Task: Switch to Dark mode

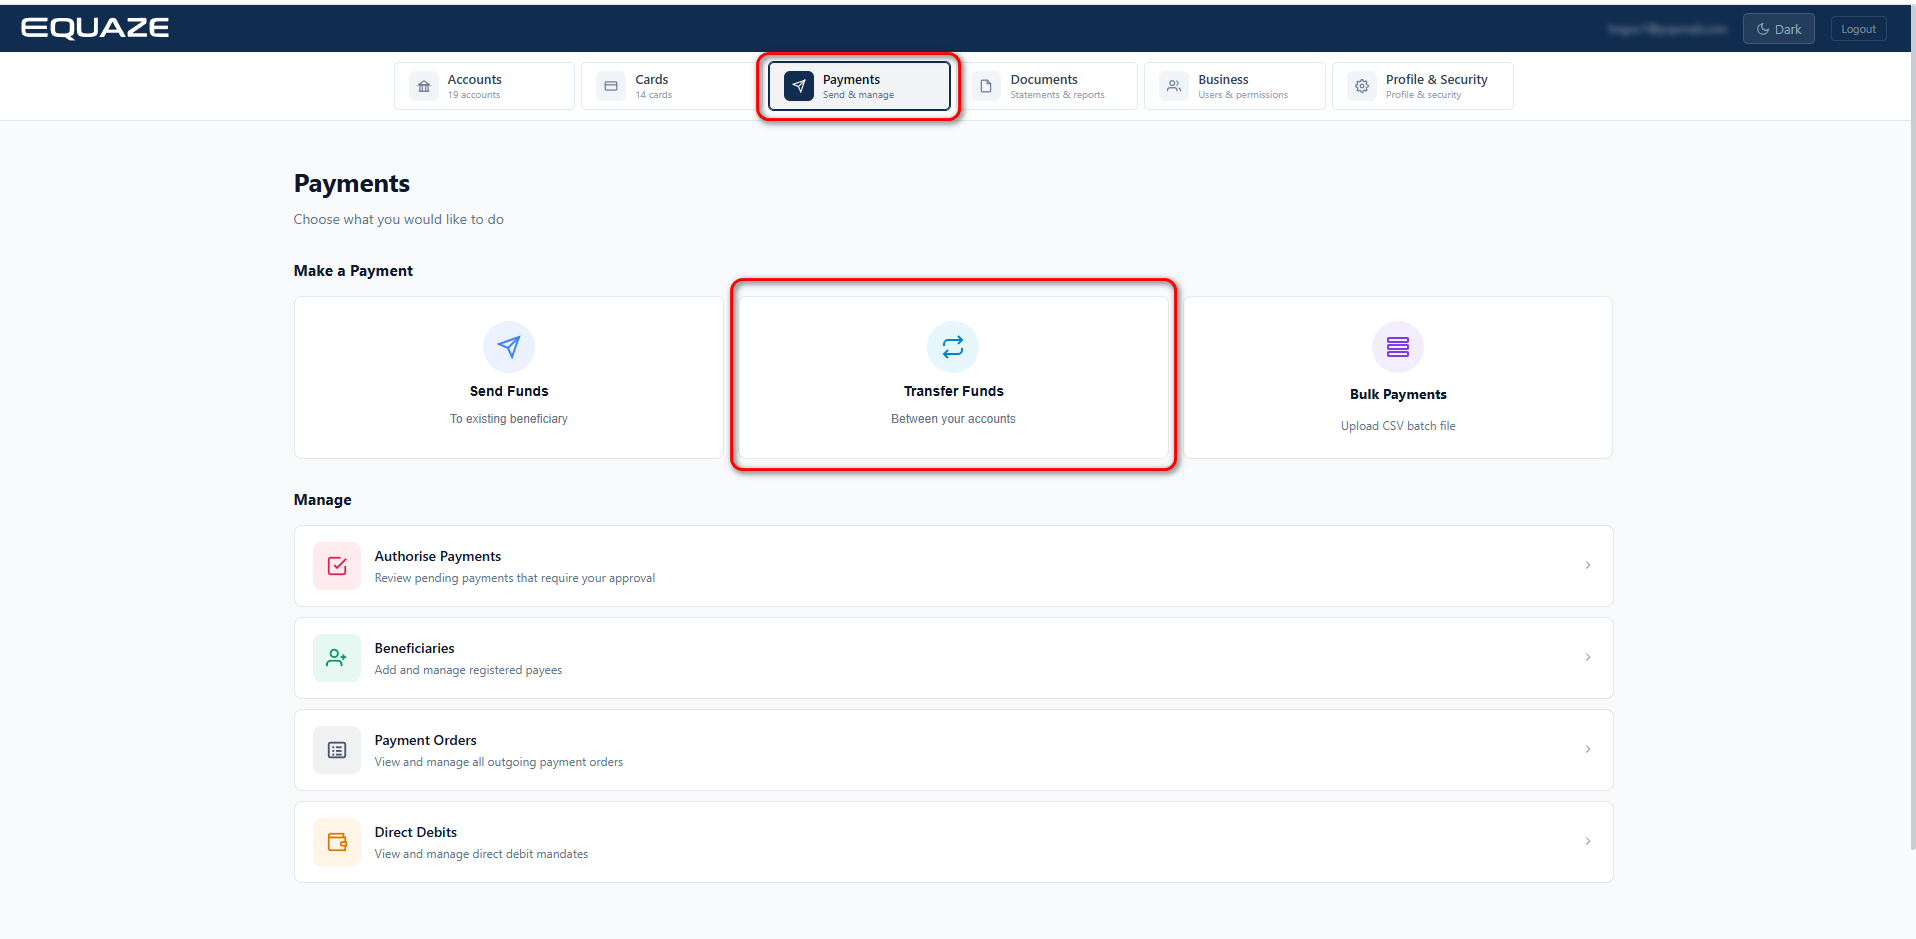Action: coord(1778,29)
